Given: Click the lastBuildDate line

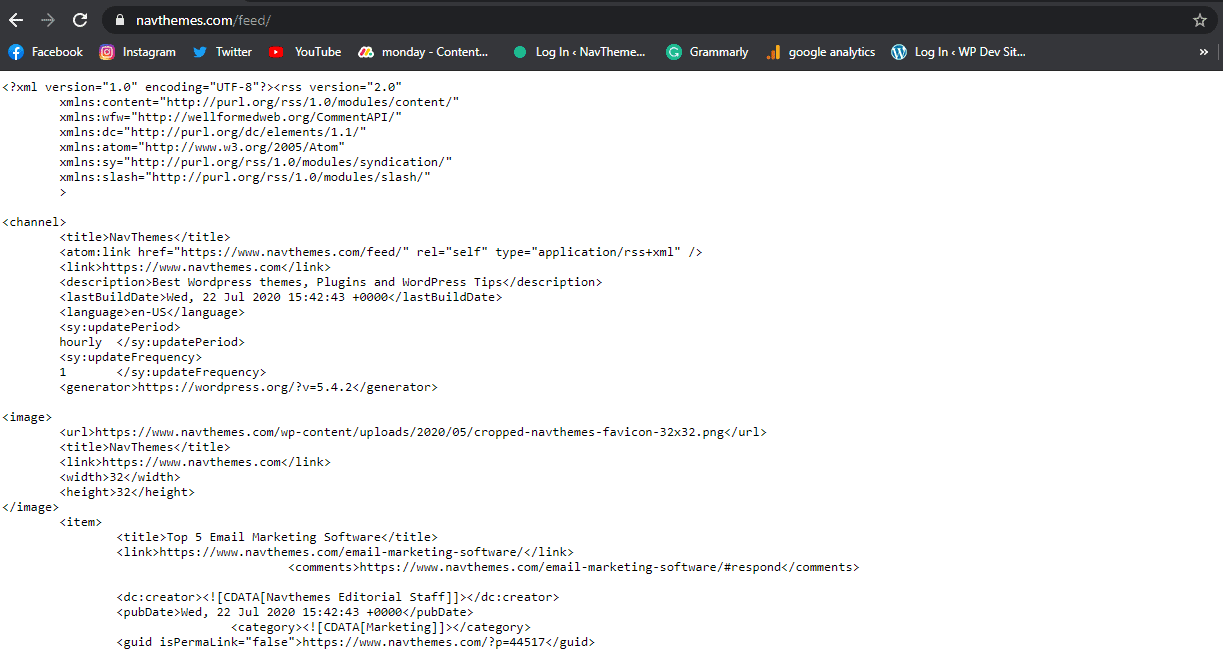Looking at the screenshot, I should point(281,297).
